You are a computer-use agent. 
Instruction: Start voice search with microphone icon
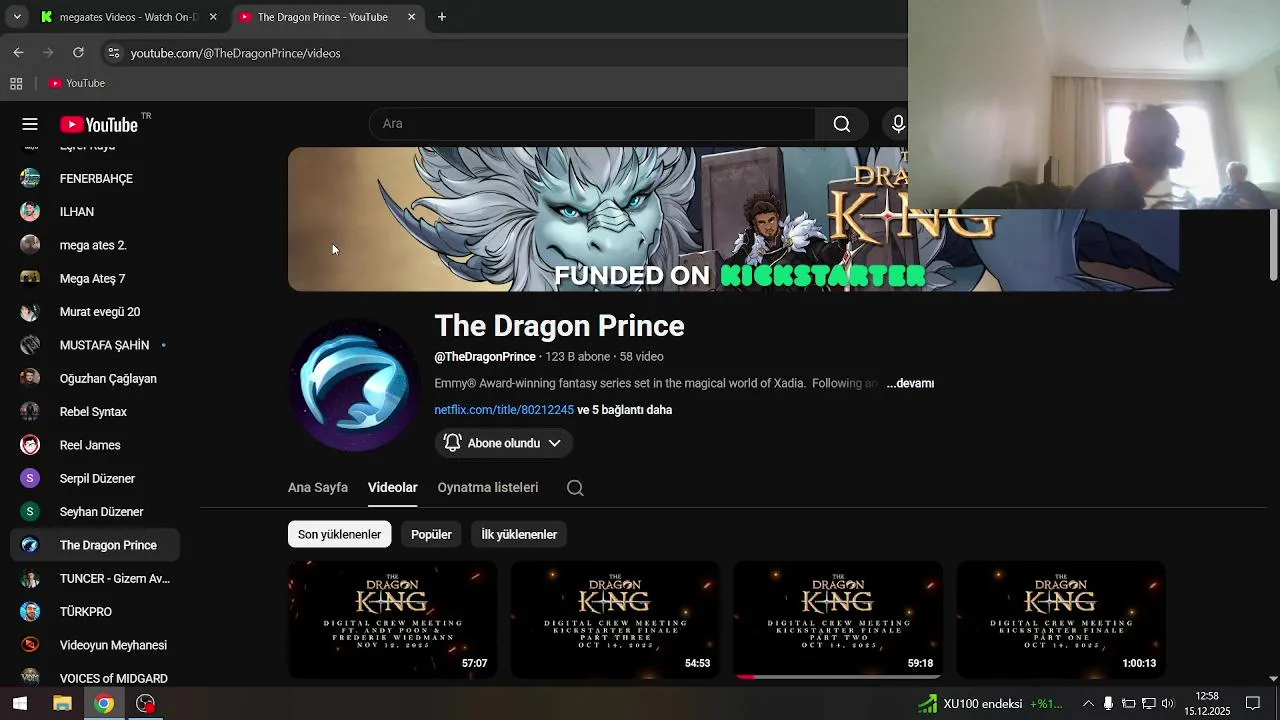898,124
